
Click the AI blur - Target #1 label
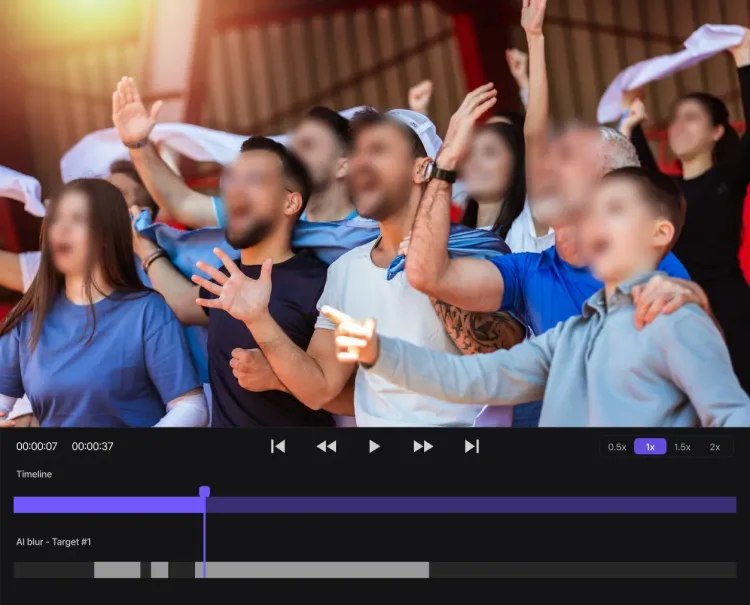pyautogui.click(x=54, y=542)
